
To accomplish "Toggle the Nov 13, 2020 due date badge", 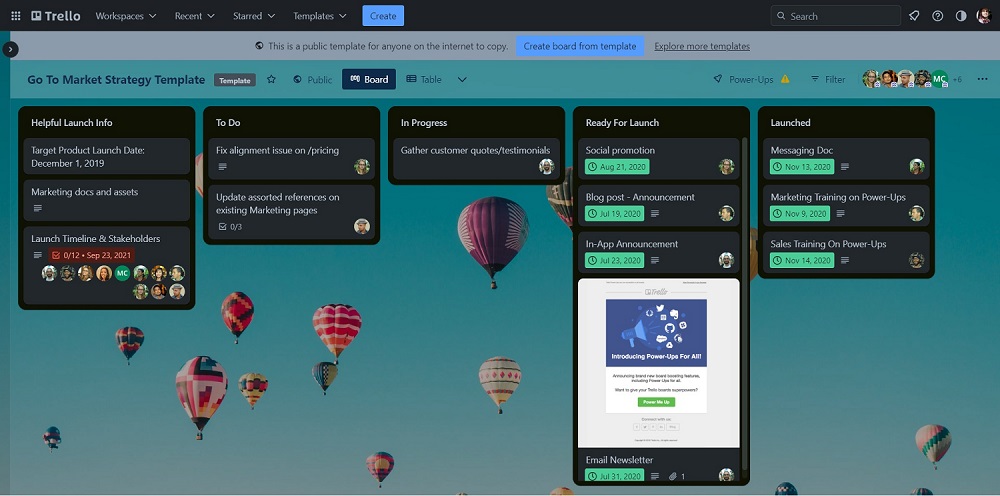I will (801, 167).
